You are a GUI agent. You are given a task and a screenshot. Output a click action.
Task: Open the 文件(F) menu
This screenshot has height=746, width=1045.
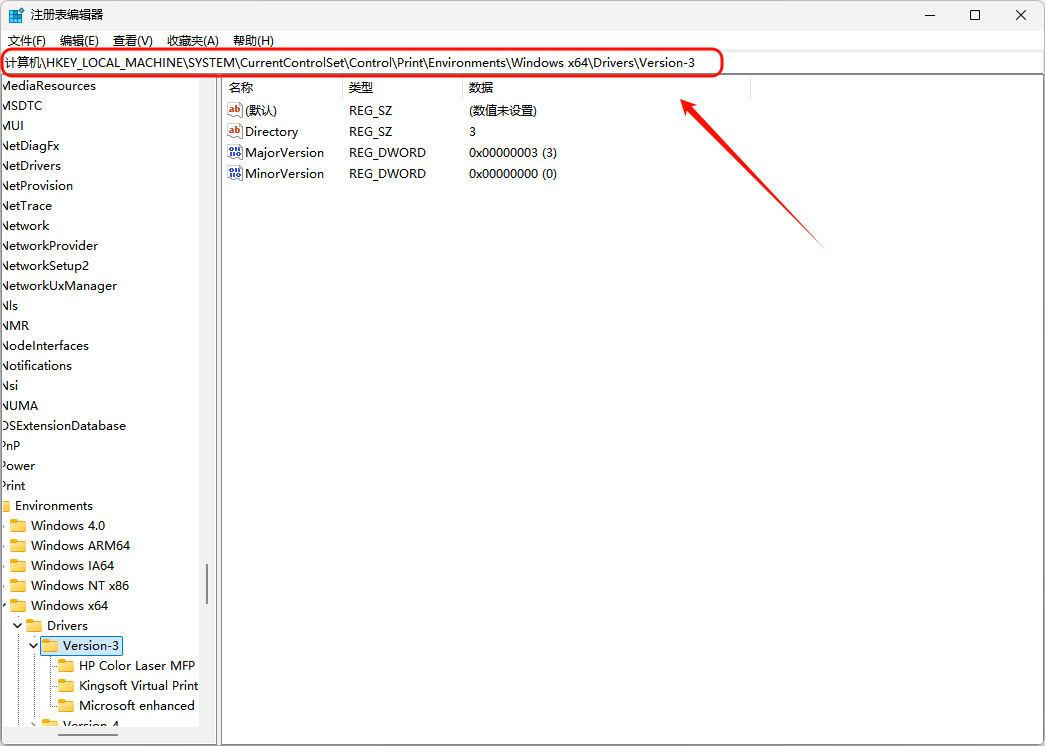[x=27, y=41]
